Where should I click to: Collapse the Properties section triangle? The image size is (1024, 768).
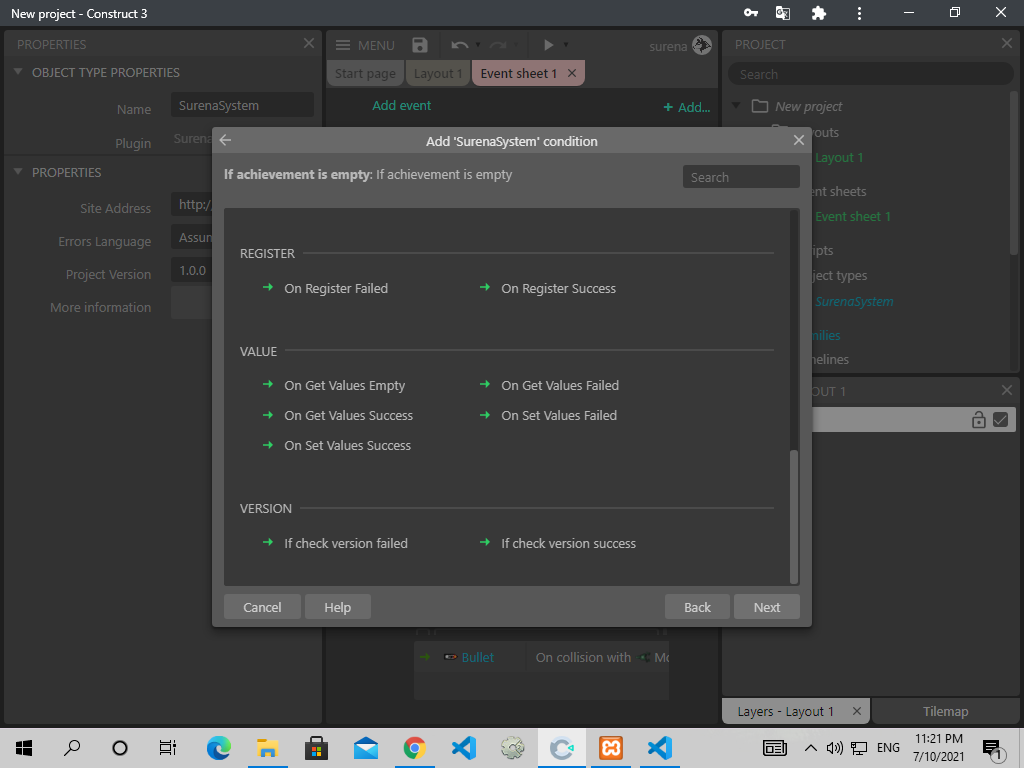pyautogui.click(x=18, y=172)
